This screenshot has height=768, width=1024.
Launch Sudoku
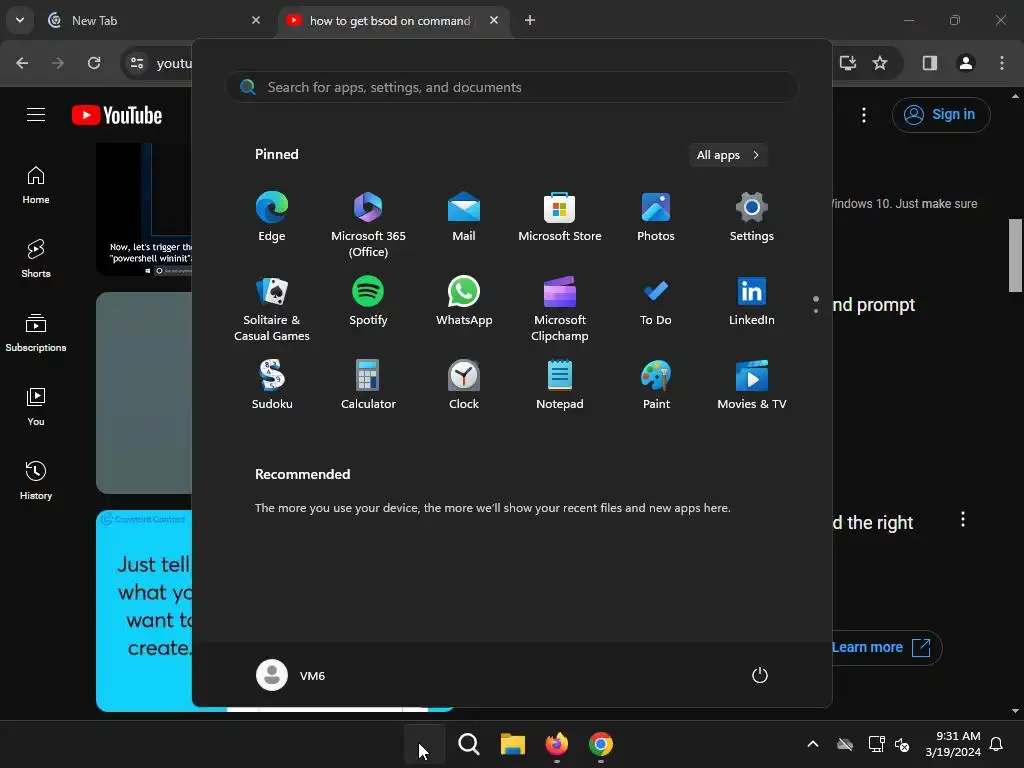pyautogui.click(x=272, y=385)
